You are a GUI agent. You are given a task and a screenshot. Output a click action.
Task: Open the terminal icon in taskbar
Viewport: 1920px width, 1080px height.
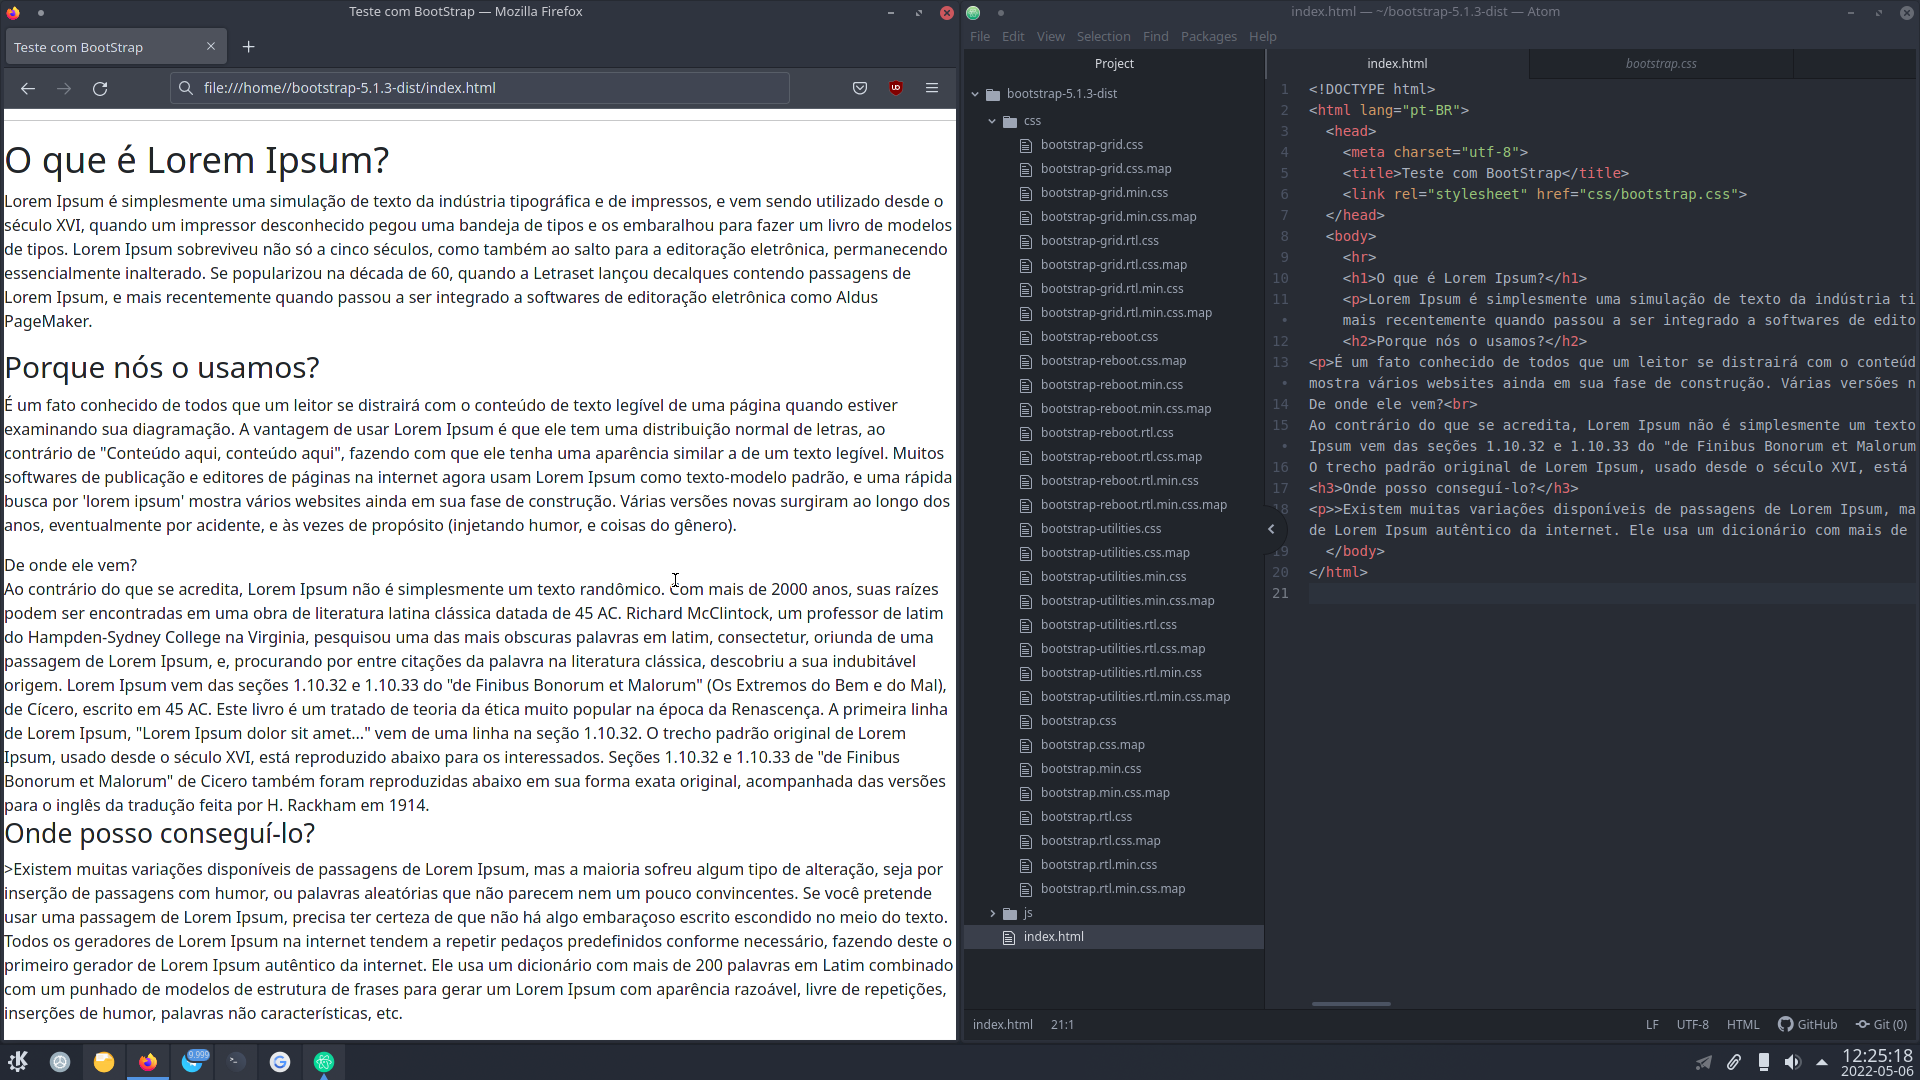click(x=236, y=1062)
